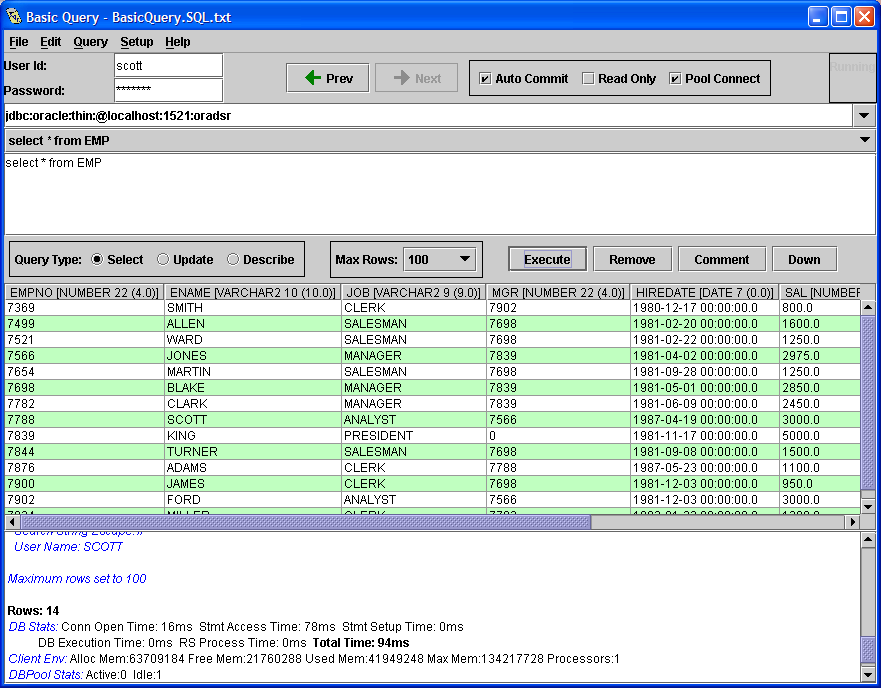Screen dimensions: 881x688
Task: Focus the Password field
Action: tap(168, 90)
